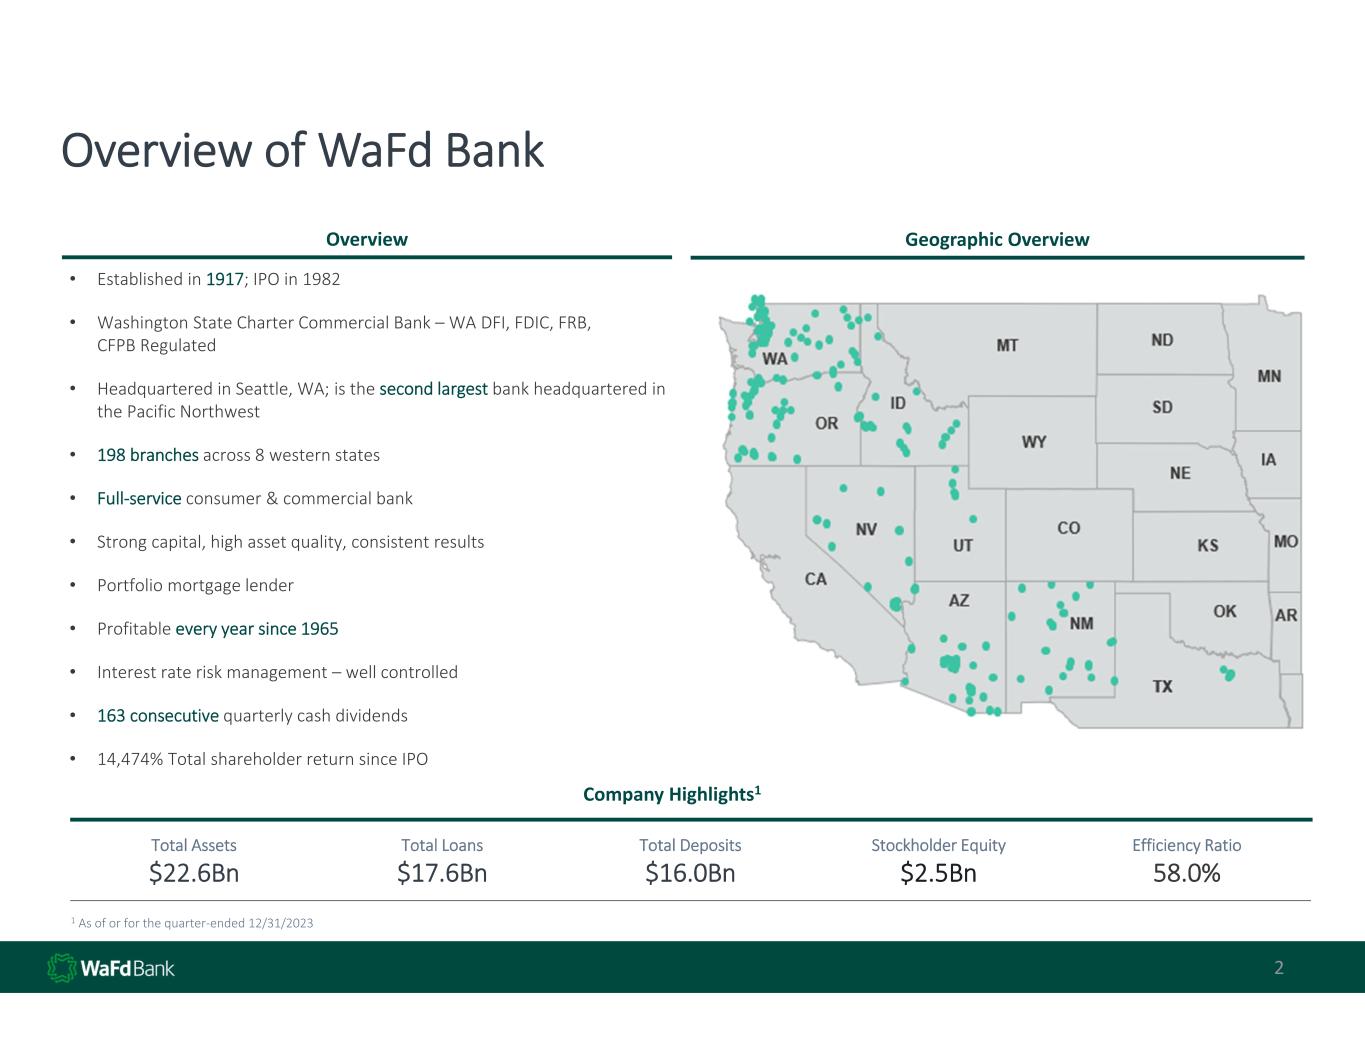This screenshot has height=1055, width=1365.
Task: Click 'every year since 1965' text
Action: tap(256, 629)
